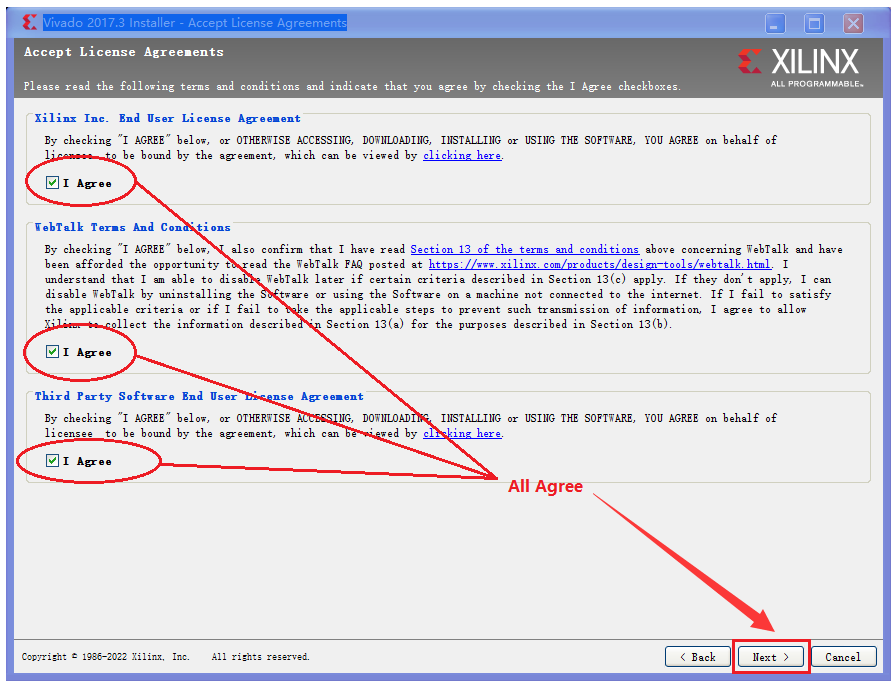
Task: Click 'WebTalk Terms And Conditions' title
Action: (x=132, y=227)
